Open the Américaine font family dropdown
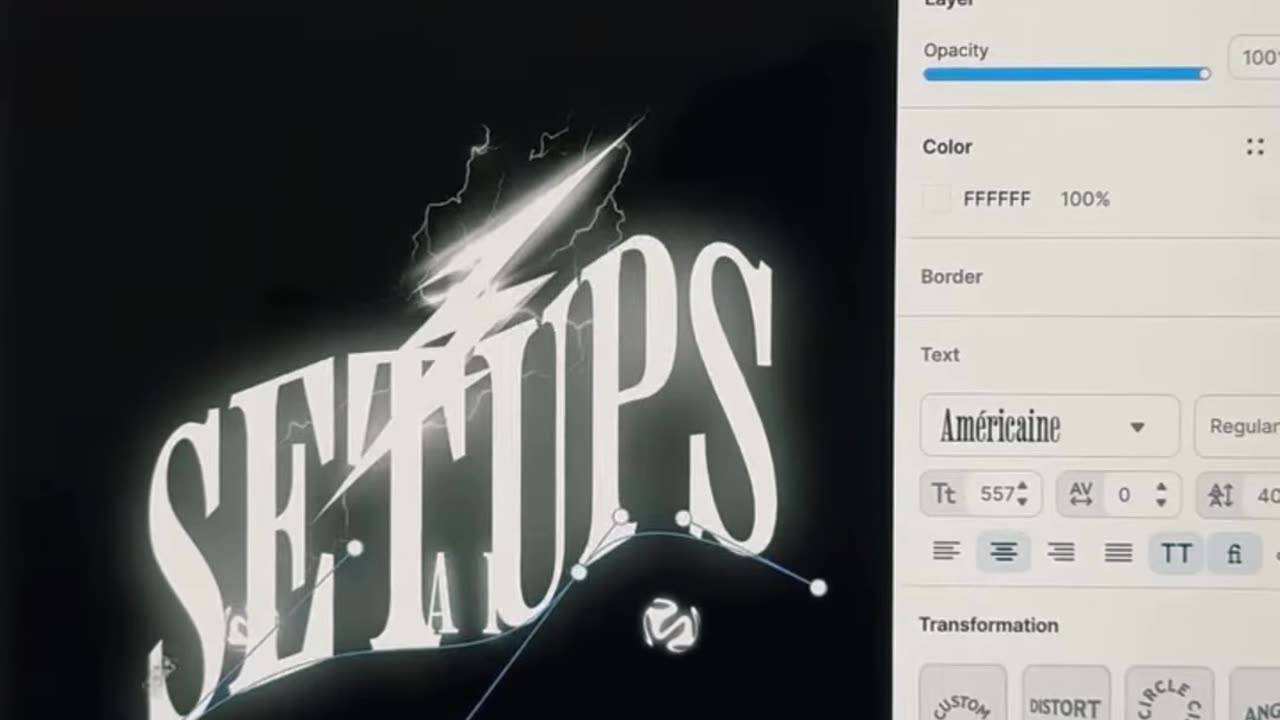This screenshot has height=720, width=1280. (1050, 427)
